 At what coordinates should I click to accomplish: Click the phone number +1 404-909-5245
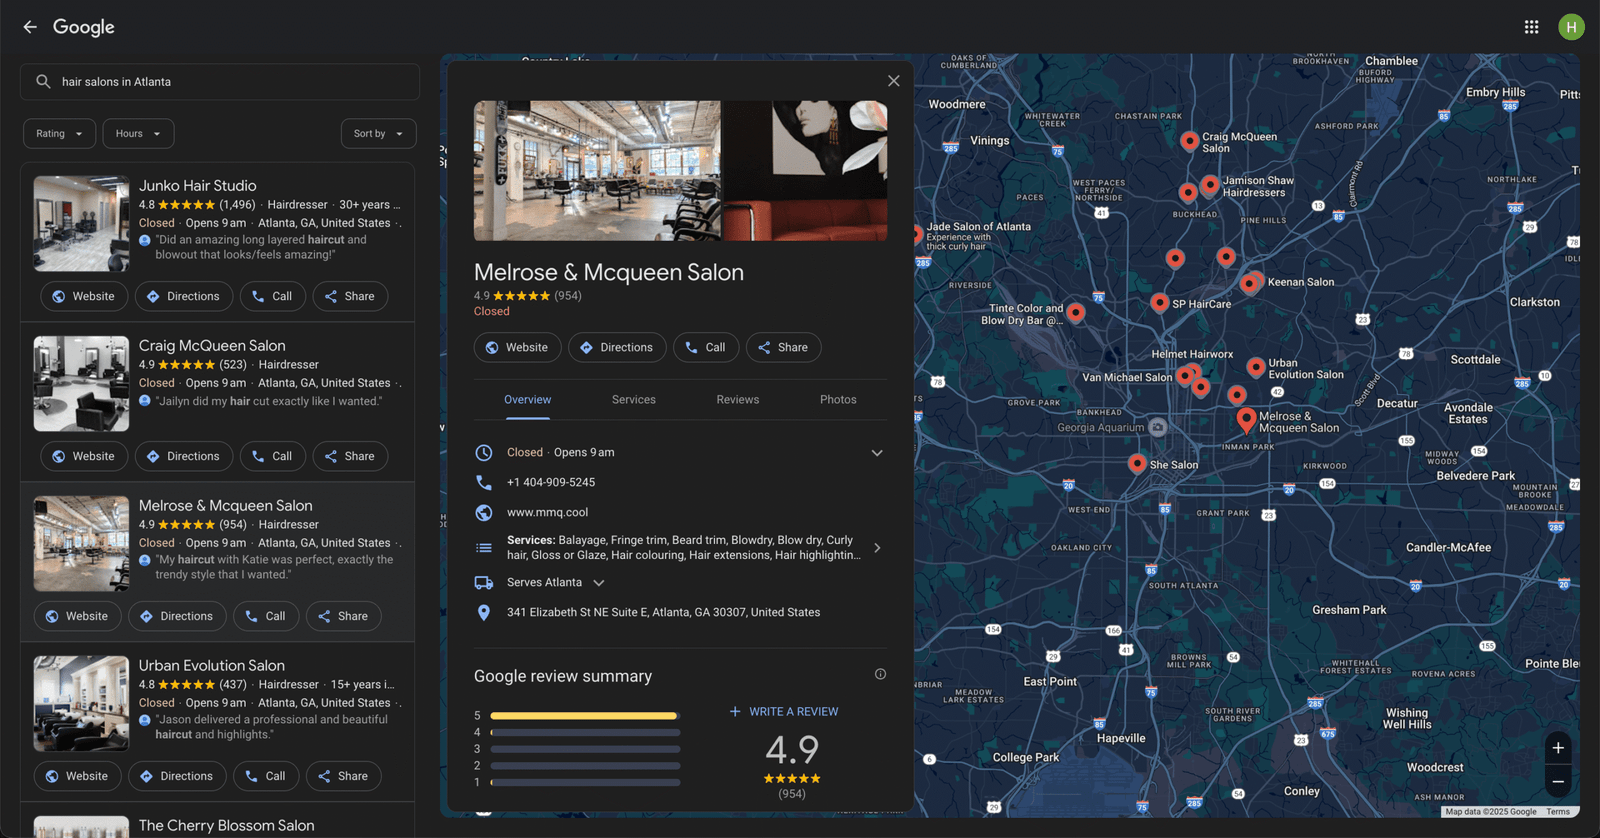point(551,482)
